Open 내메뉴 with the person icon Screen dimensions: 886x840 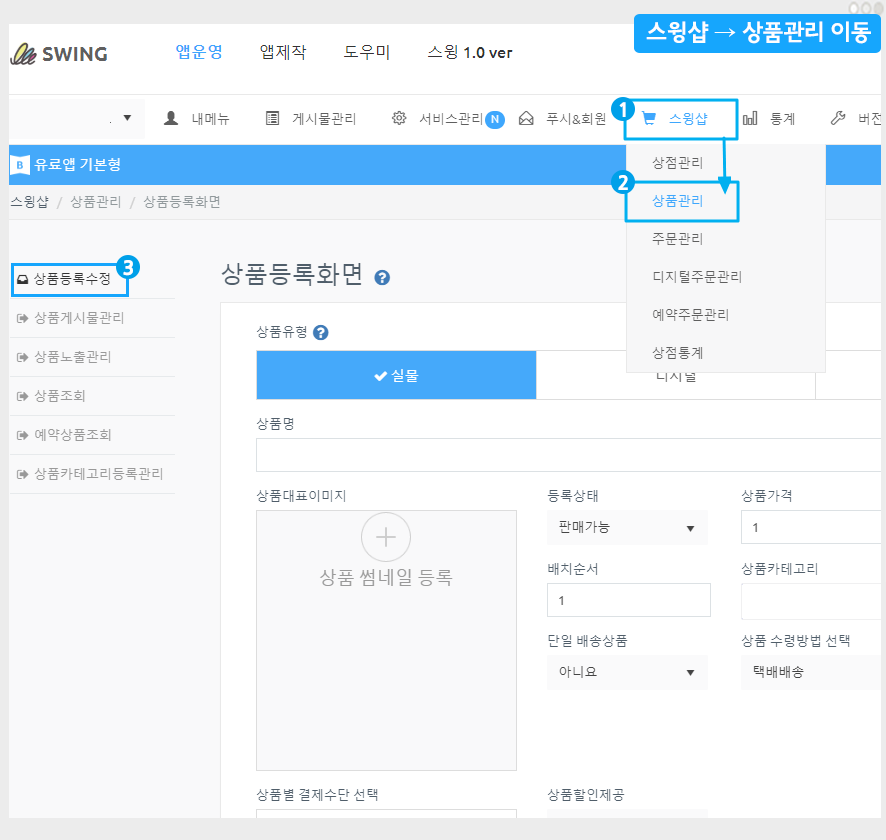click(x=197, y=119)
